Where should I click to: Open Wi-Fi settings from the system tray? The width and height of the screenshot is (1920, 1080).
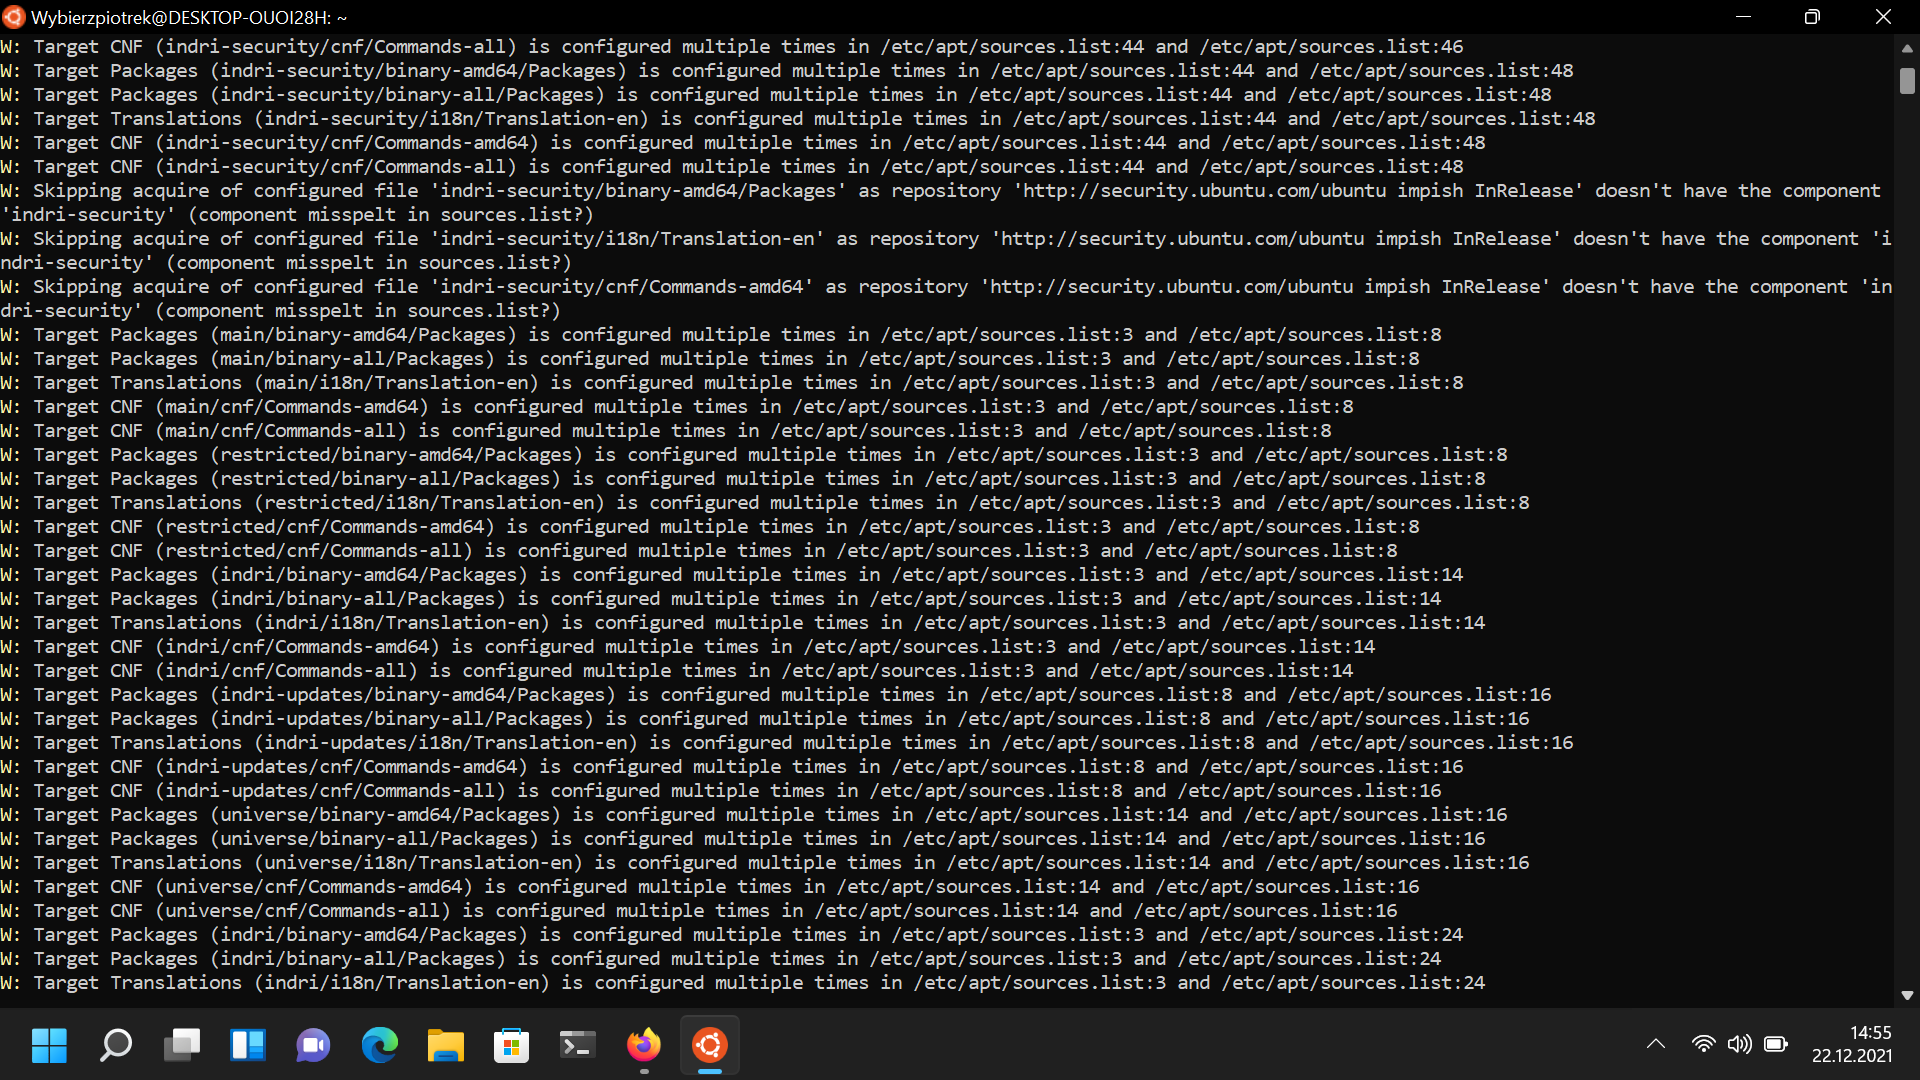1705,1044
